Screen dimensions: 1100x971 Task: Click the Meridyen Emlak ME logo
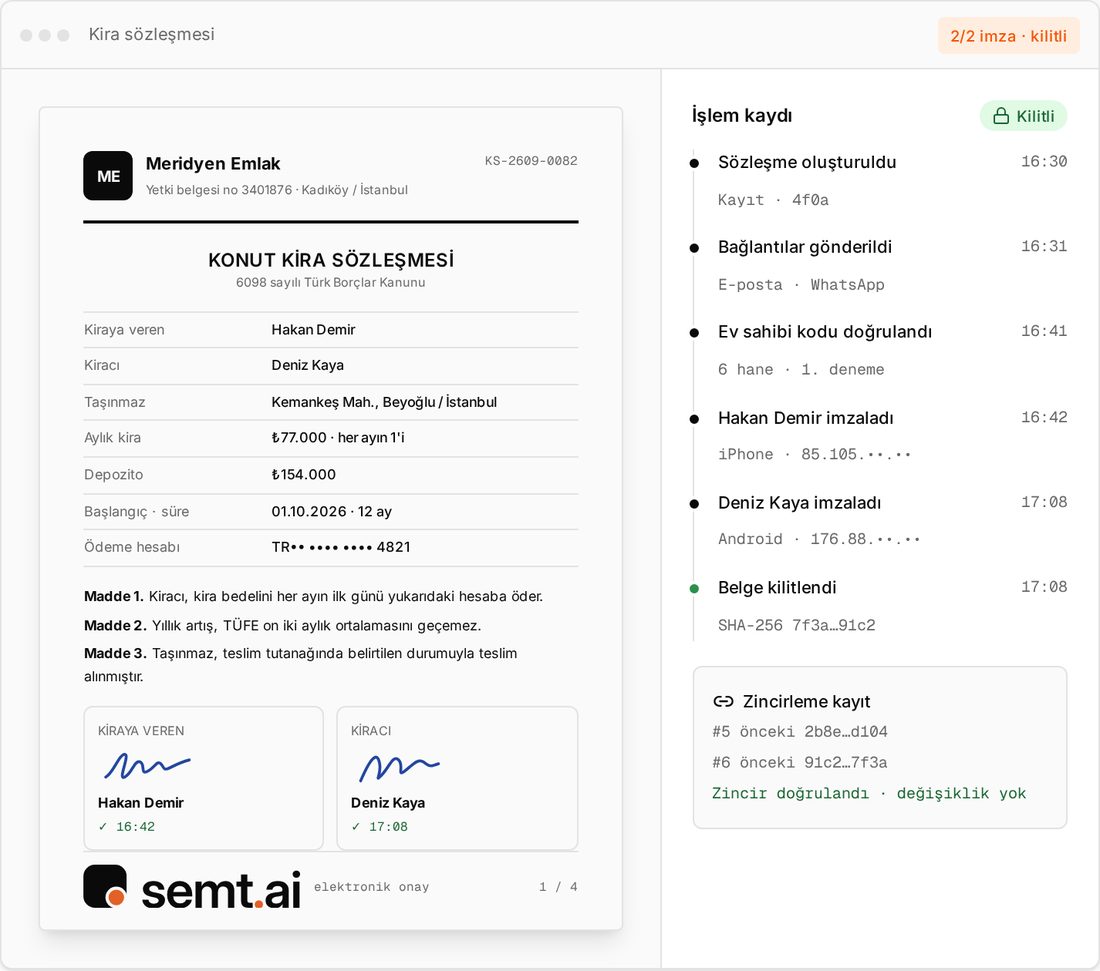click(107, 175)
